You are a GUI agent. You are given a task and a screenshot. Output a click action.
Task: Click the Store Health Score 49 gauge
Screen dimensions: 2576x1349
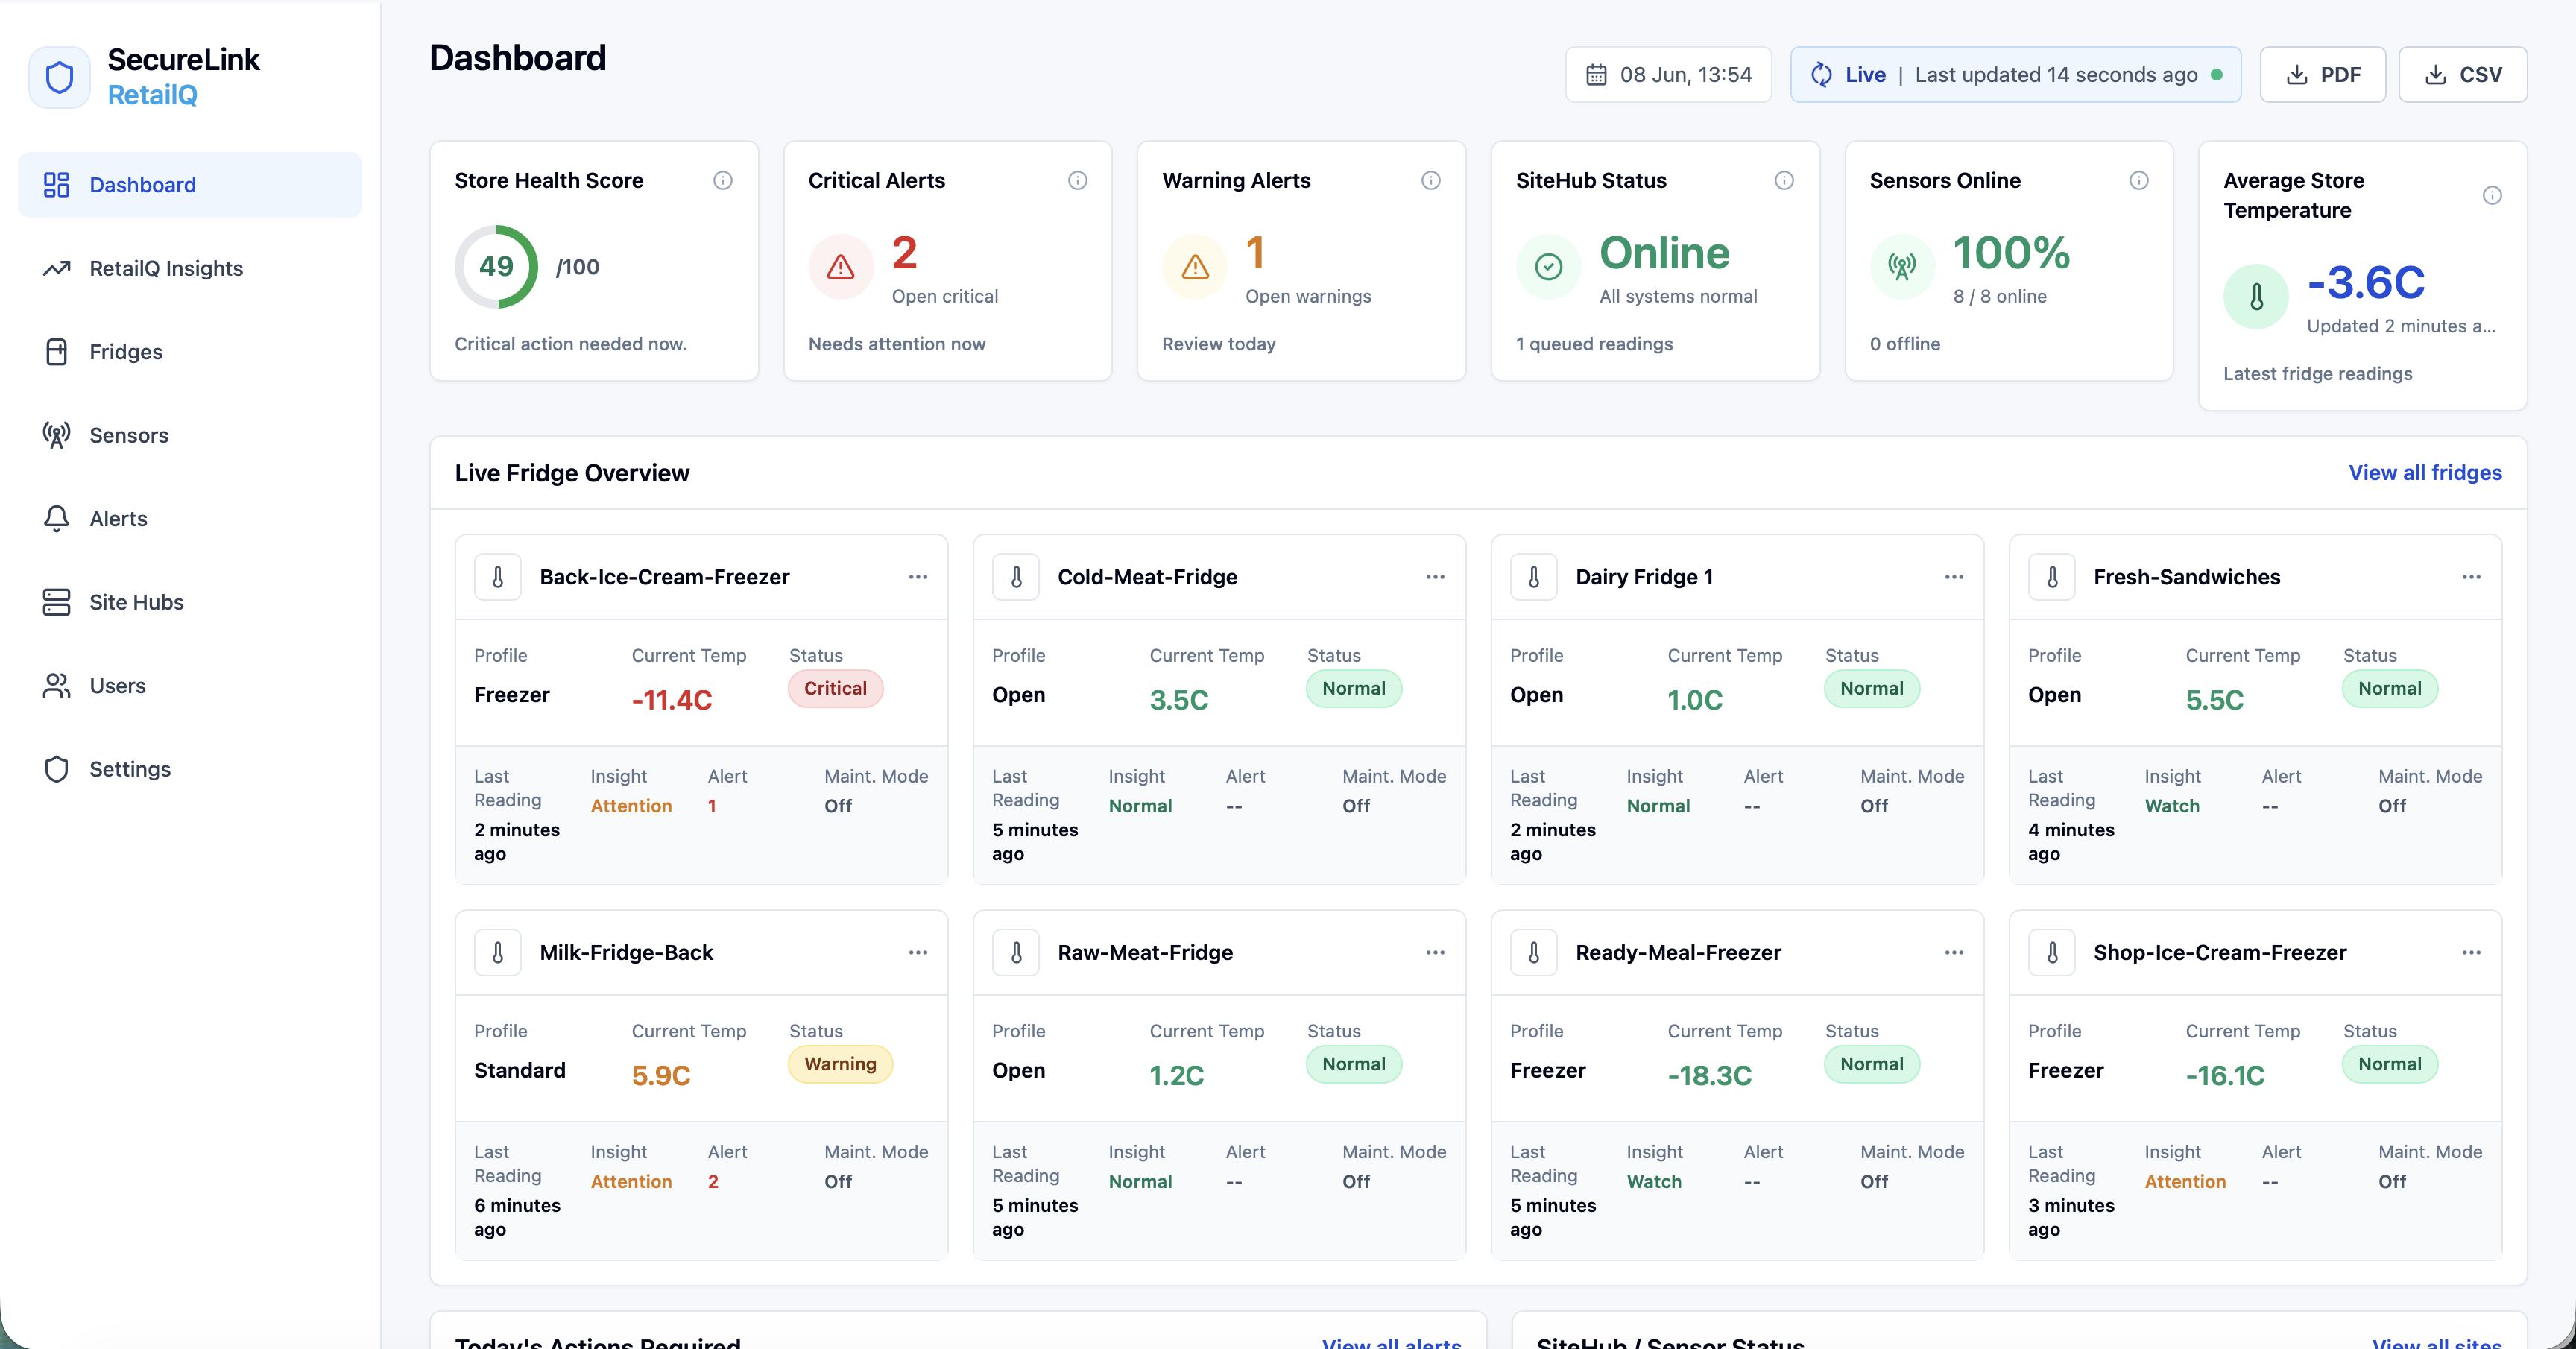tap(497, 267)
